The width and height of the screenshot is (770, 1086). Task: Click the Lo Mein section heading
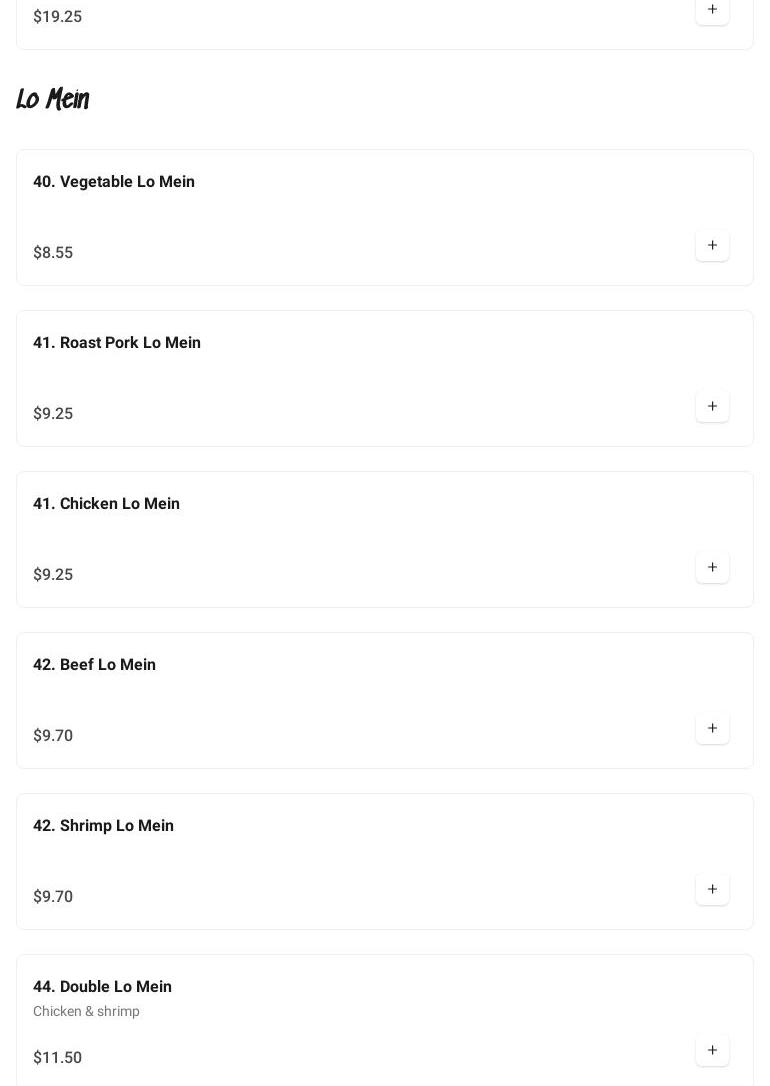(x=53, y=99)
